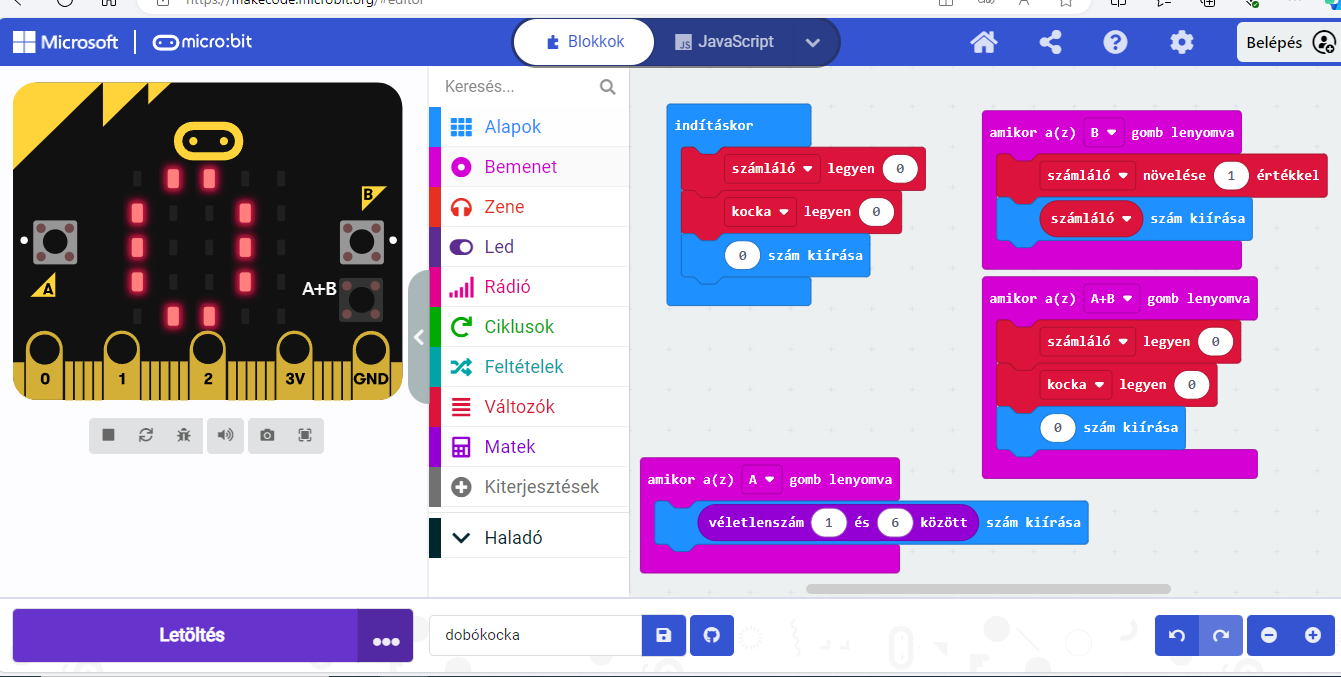Take a simulator screenshot with the camera icon
The width and height of the screenshot is (1341, 677).
267,435
